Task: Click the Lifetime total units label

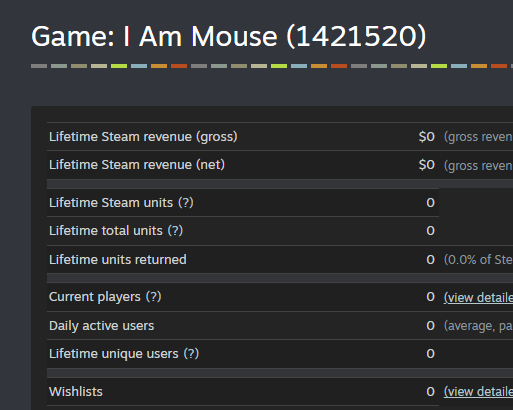Action: click(x=106, y=231)
